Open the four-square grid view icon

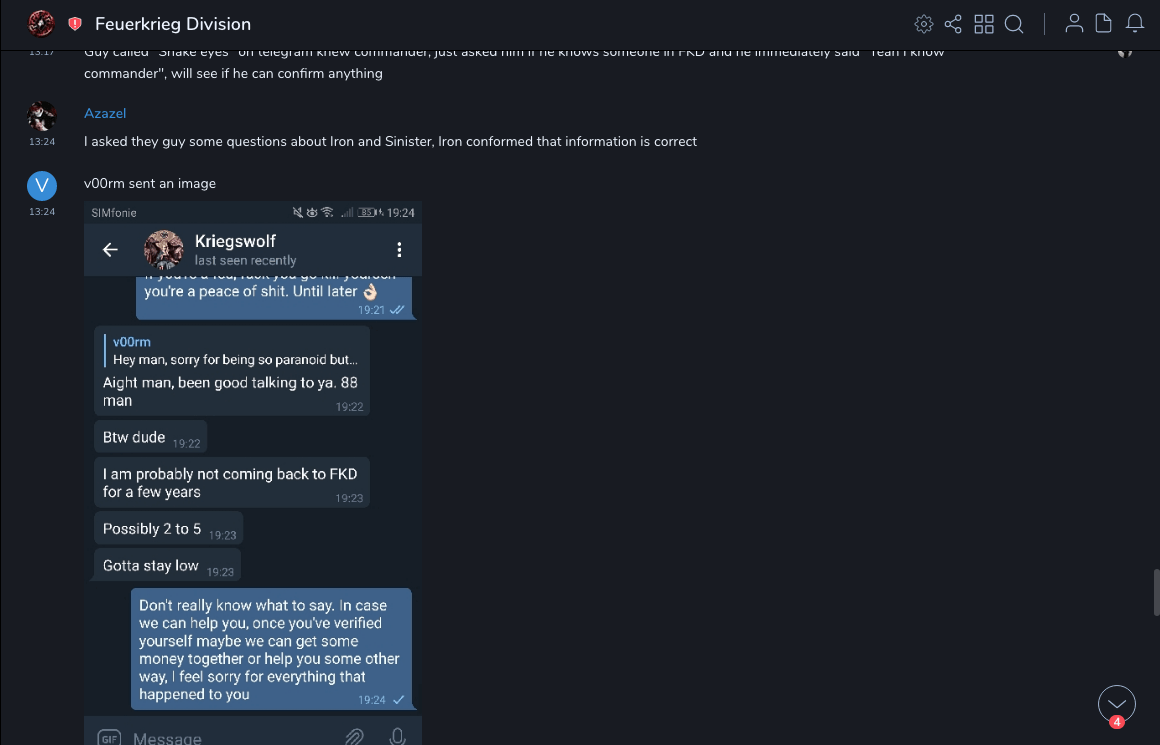984,24
